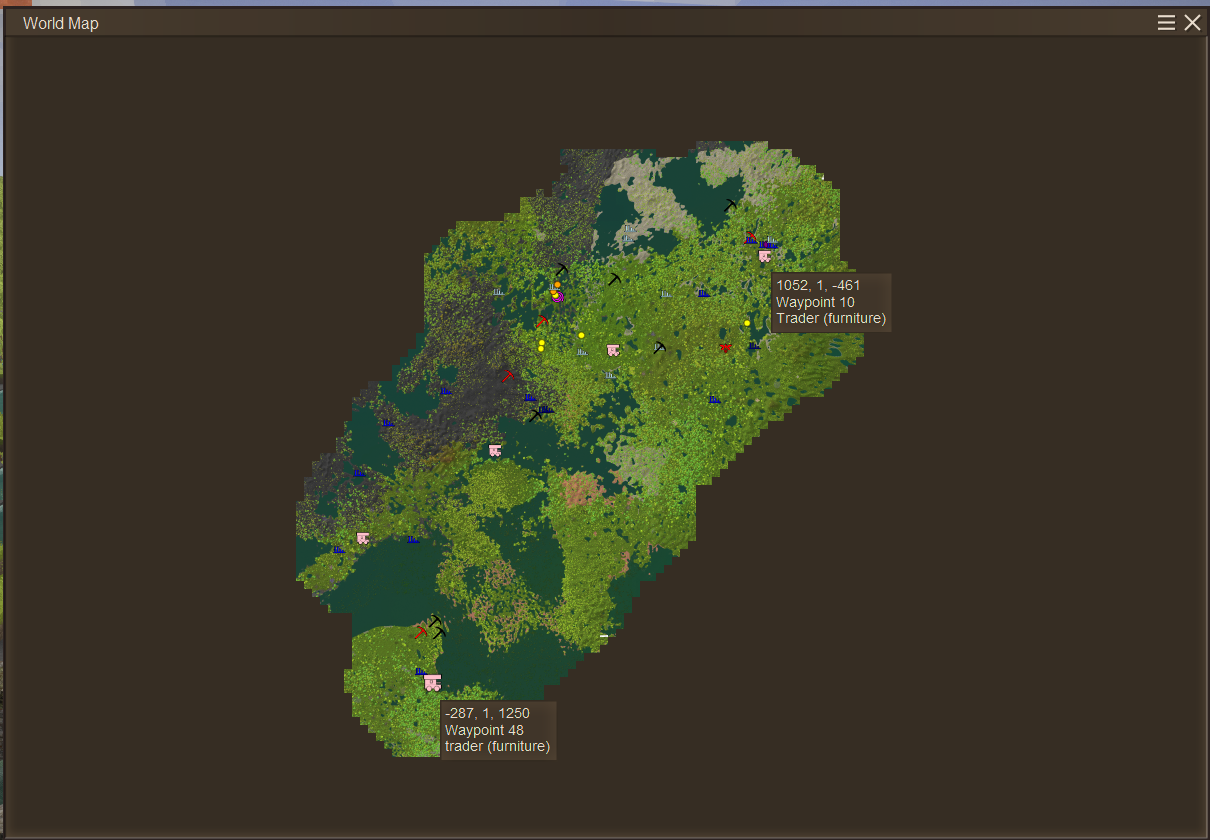Close the World Map window
Image resolution: width=1210 pixels, height=840 pixels.
coord(1192,23)
